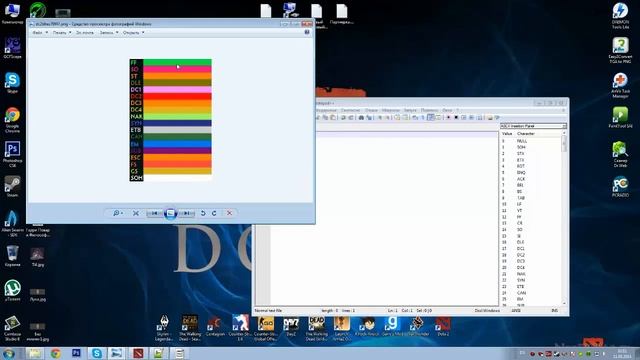Screen dimensions: 640x360
Task: Open zoom magnifier dropdown in Photo Viewer
Action: (118, 213)
